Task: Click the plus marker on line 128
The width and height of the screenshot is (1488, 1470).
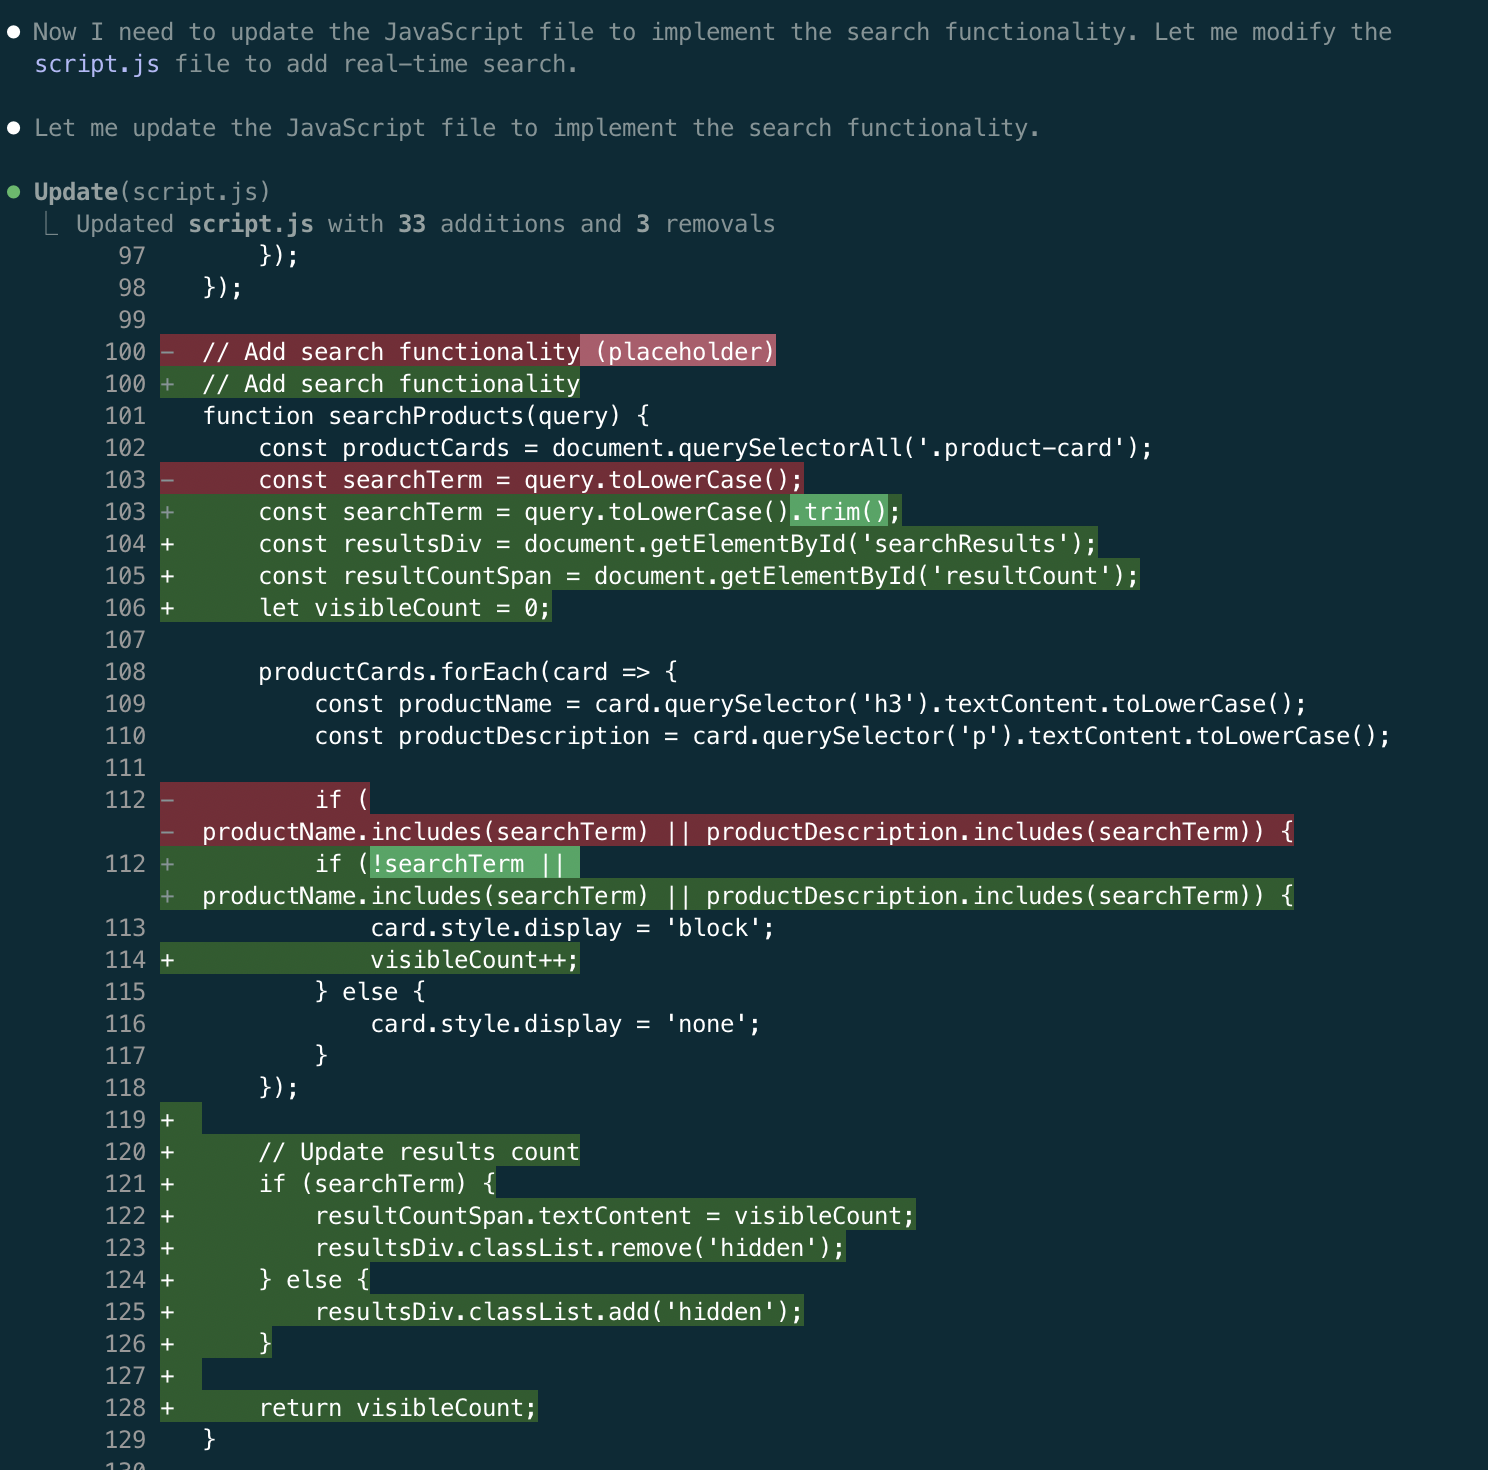Action: pyautogui.click(x=167, y=1408)
